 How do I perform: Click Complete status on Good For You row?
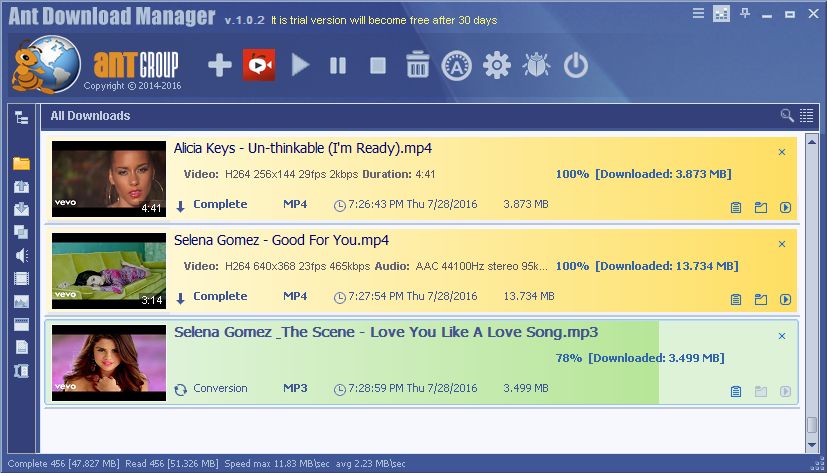(x=220, y=296)
